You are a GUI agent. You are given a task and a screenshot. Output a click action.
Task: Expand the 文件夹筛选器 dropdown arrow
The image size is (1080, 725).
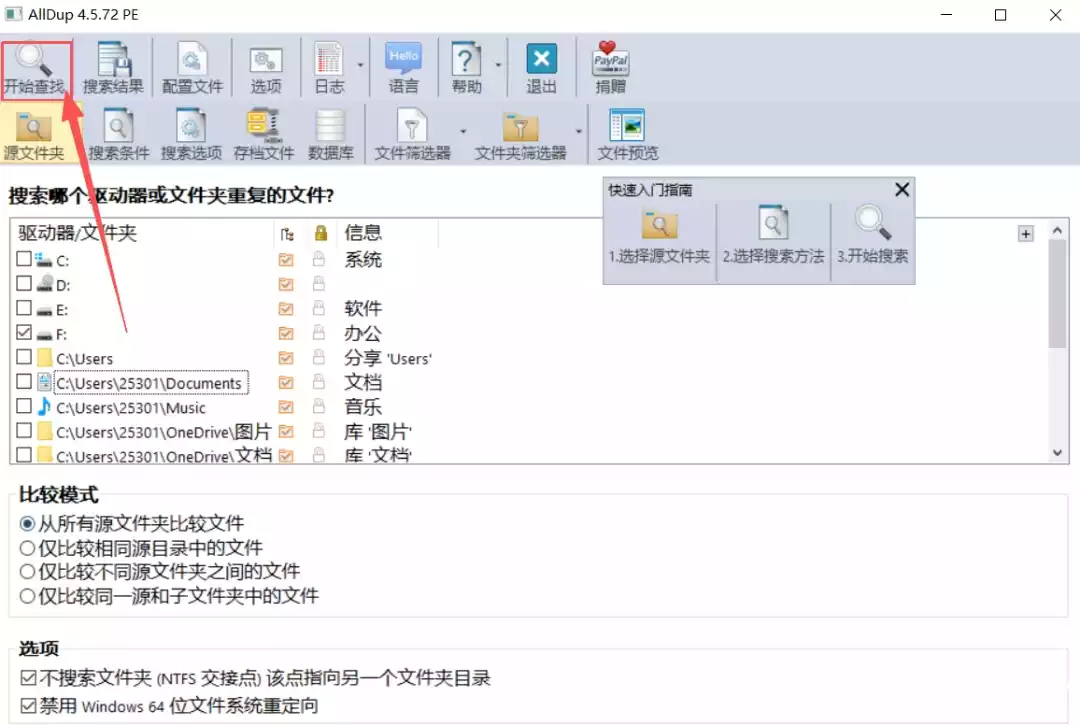click(x=577, y=132)
